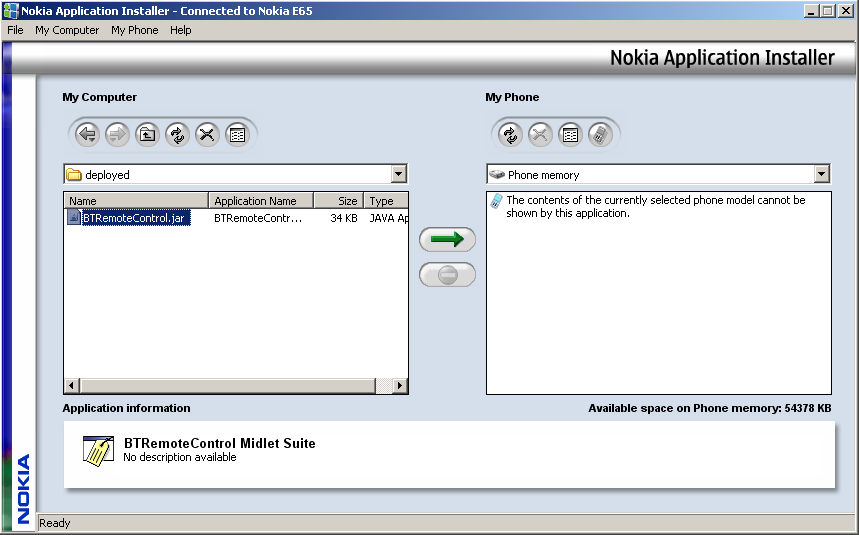Refresh the My Computer file list

click(x=177, y=134)
